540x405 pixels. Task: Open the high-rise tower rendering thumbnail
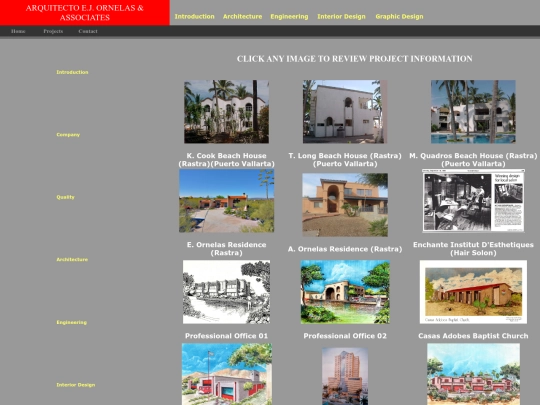[345, 376]
